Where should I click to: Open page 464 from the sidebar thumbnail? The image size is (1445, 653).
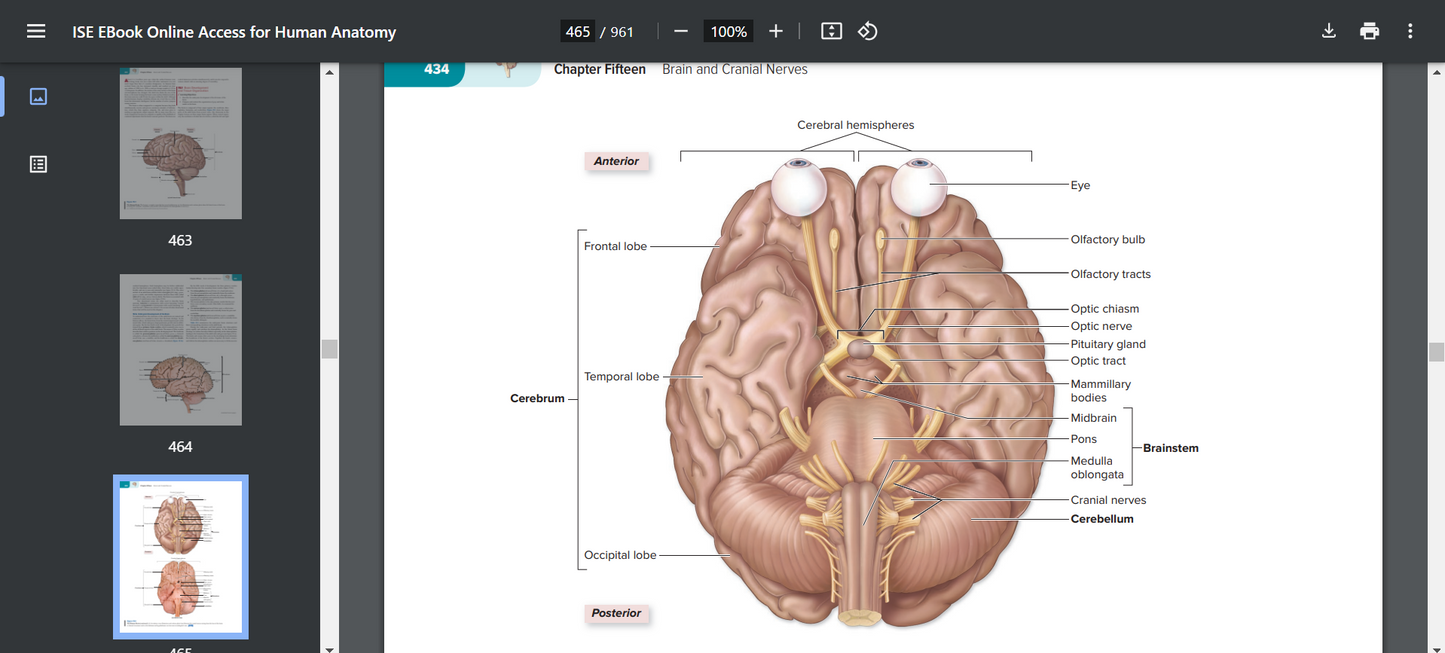click(x=180, y=349)
